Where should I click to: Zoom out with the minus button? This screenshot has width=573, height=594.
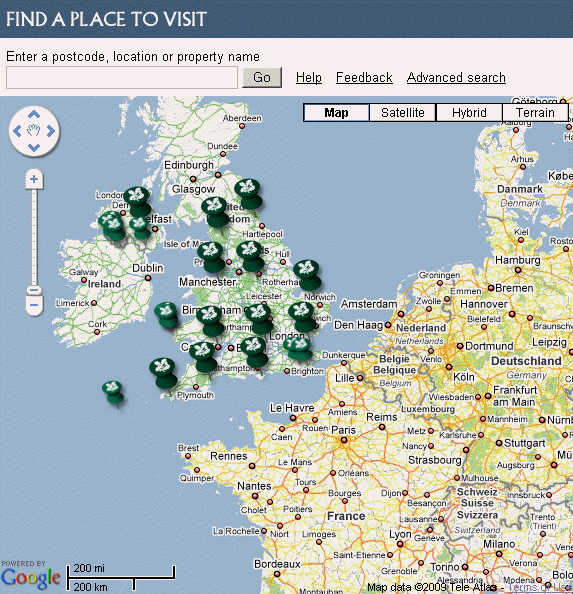[34, 305]
